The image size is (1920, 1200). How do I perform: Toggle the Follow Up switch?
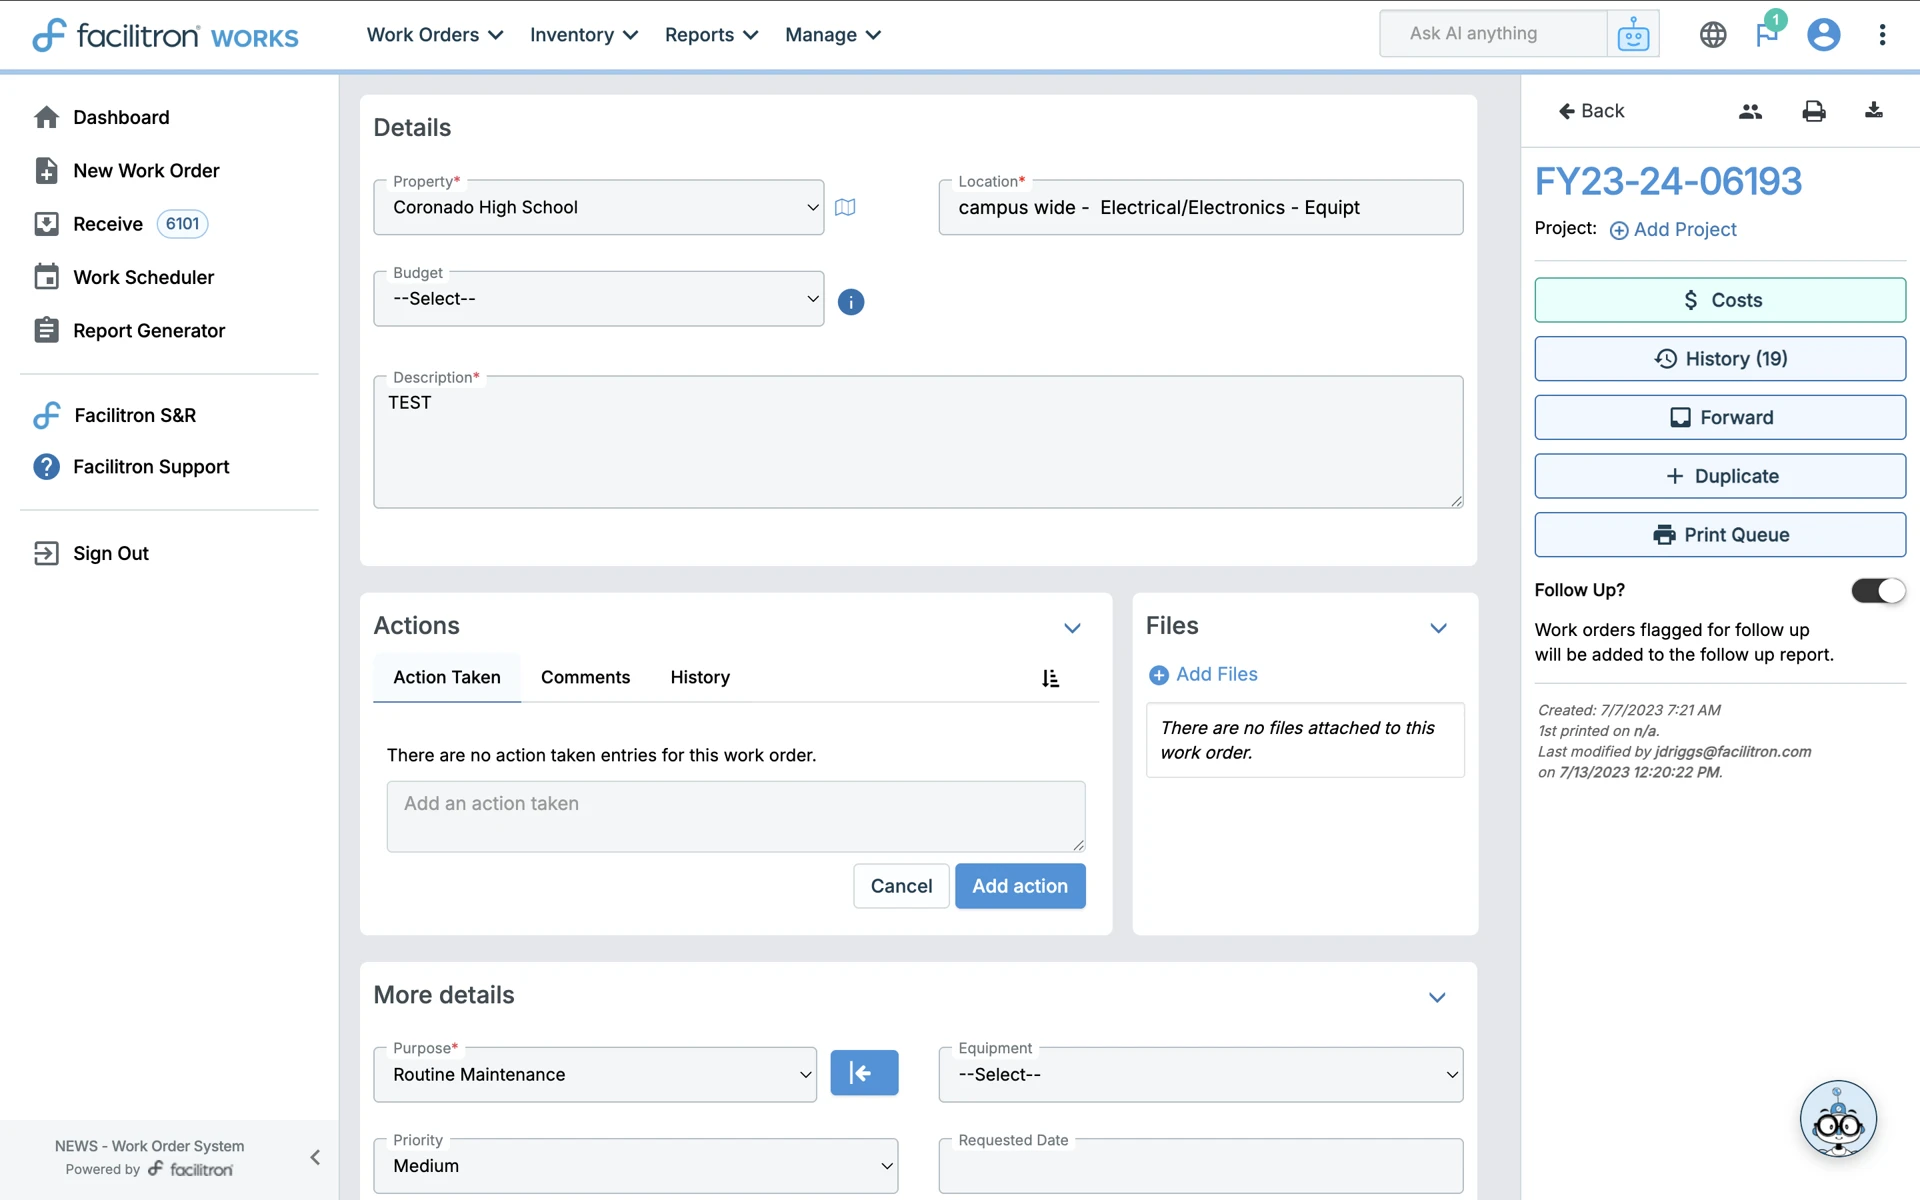1877,590
